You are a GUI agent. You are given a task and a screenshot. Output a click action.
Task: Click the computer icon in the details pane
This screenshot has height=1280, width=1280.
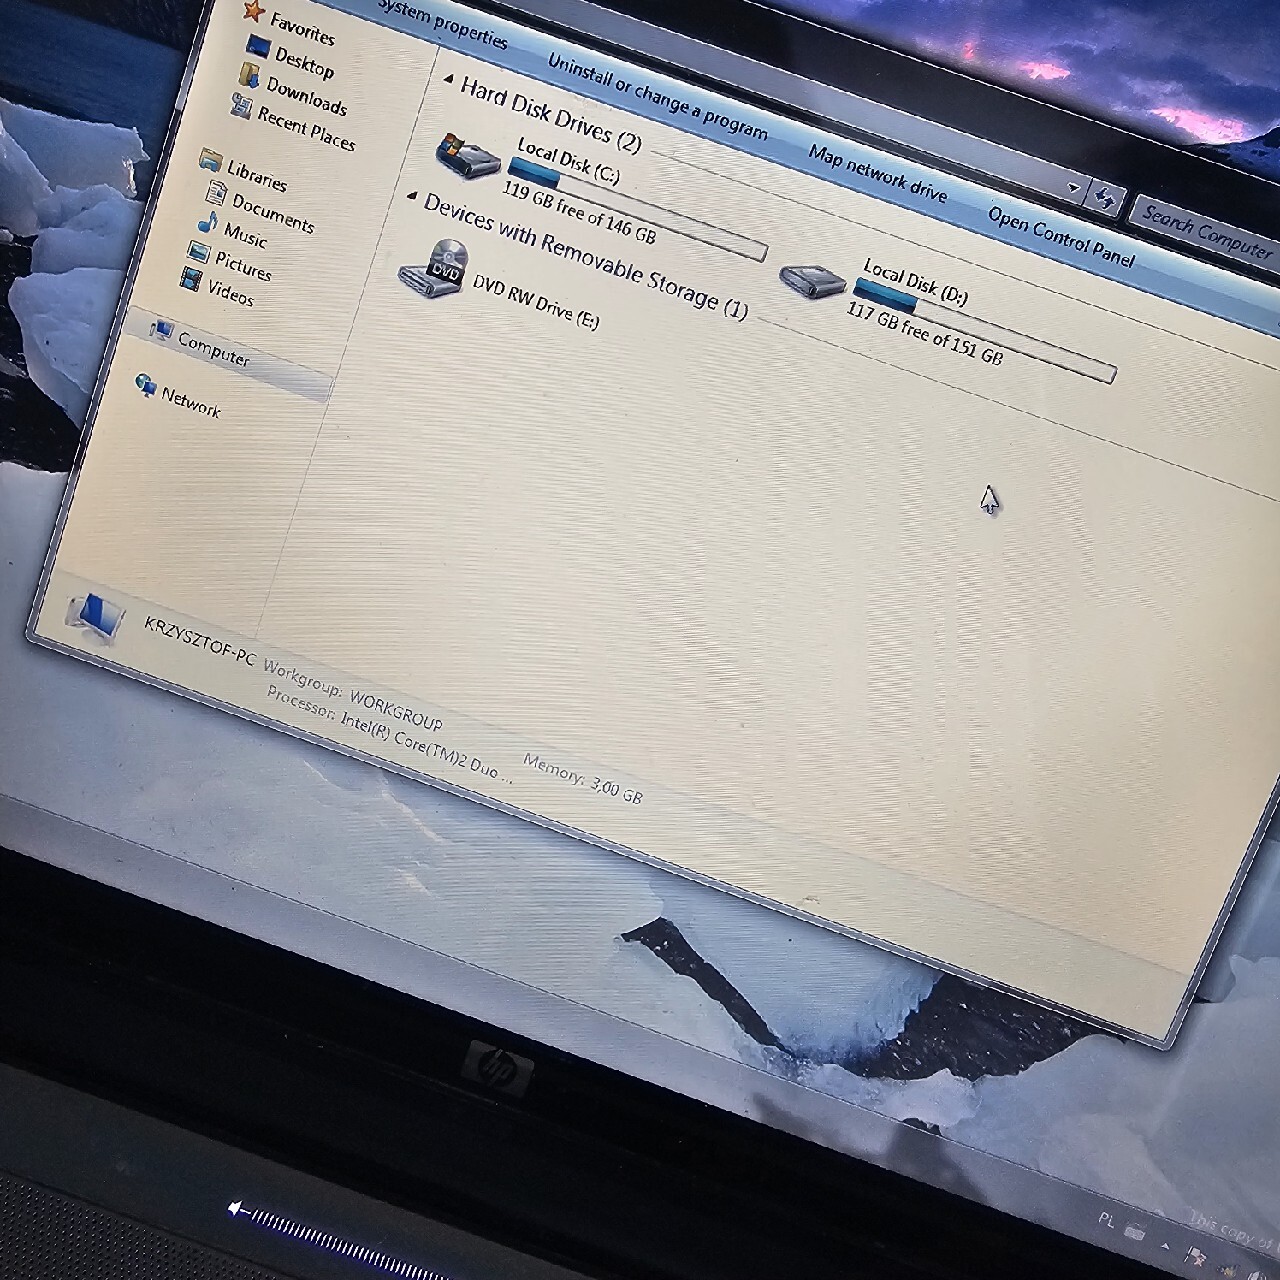pyautogui.click(x=94, y=616)
